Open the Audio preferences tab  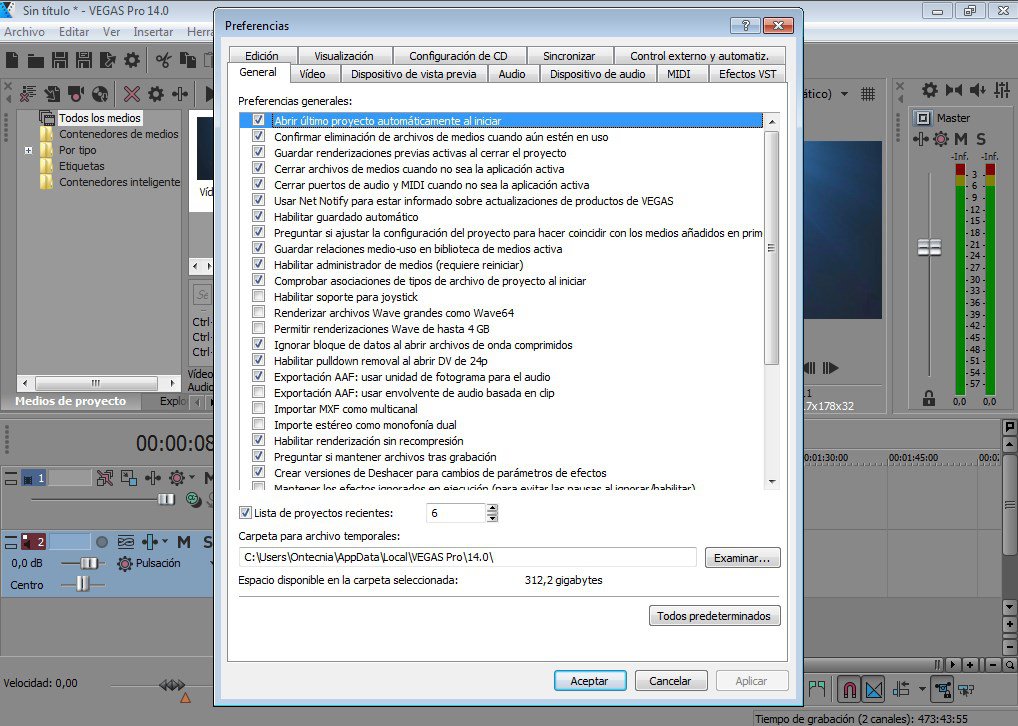click(512, 74)
